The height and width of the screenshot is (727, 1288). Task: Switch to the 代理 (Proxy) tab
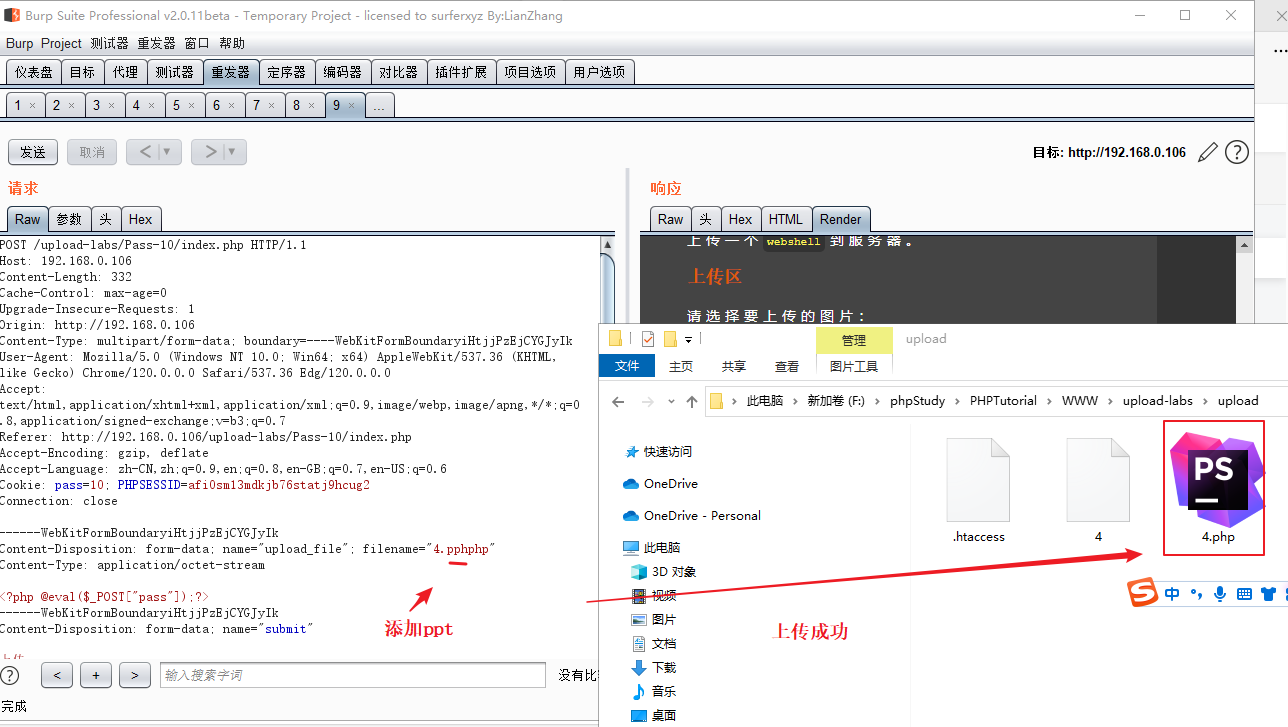125,72
